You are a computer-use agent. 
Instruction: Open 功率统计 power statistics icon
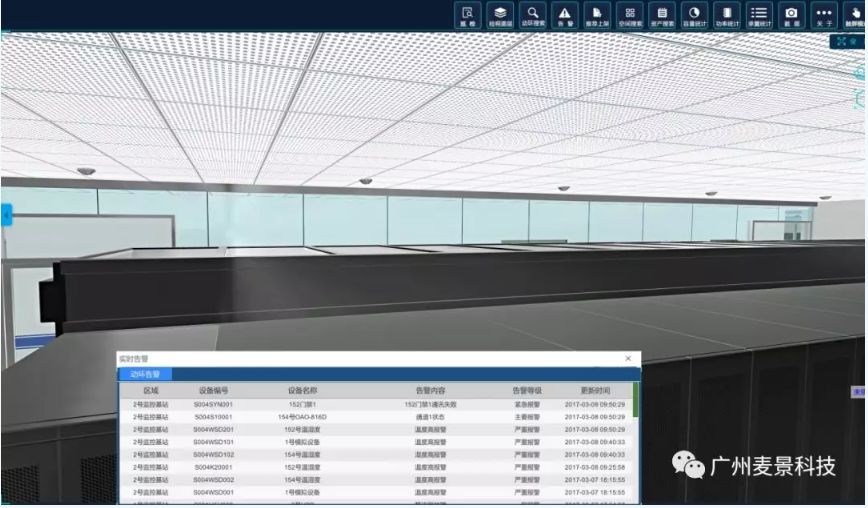pos(727,15)
